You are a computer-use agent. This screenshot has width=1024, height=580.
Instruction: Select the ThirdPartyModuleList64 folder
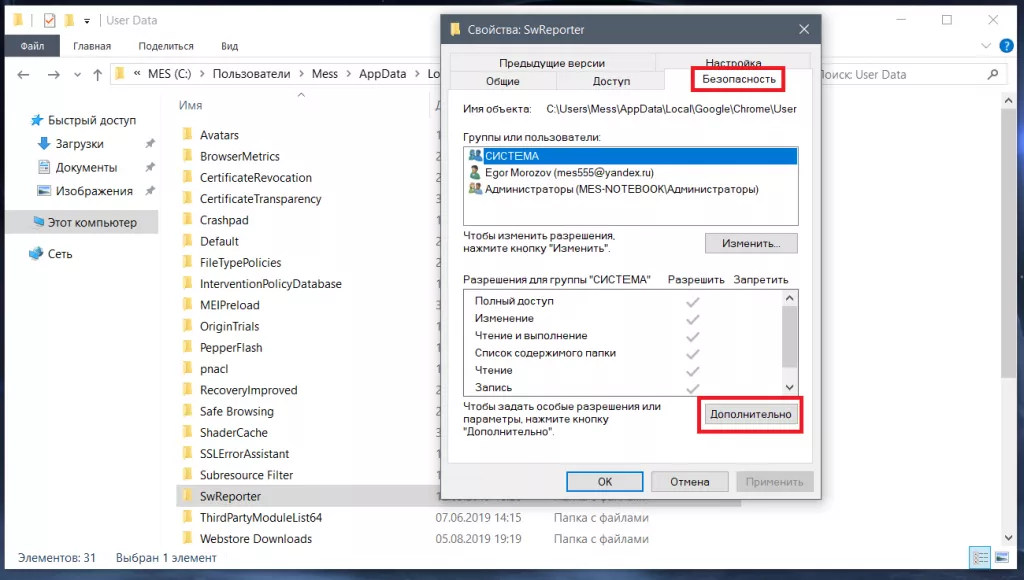pos(261,517)
